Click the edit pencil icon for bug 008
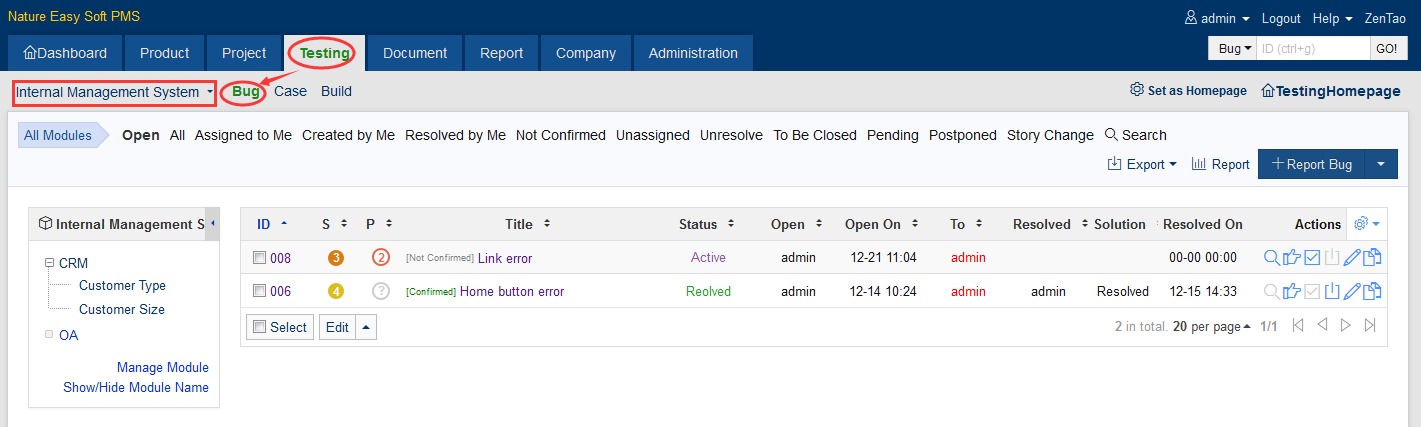Viewport: 1421px width, 427px height. click(x=1352, y=258)
